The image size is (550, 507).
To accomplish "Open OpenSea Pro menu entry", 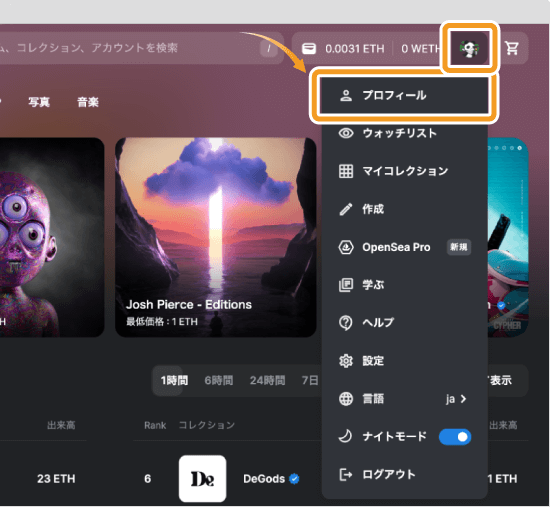I will pos(404,247).
